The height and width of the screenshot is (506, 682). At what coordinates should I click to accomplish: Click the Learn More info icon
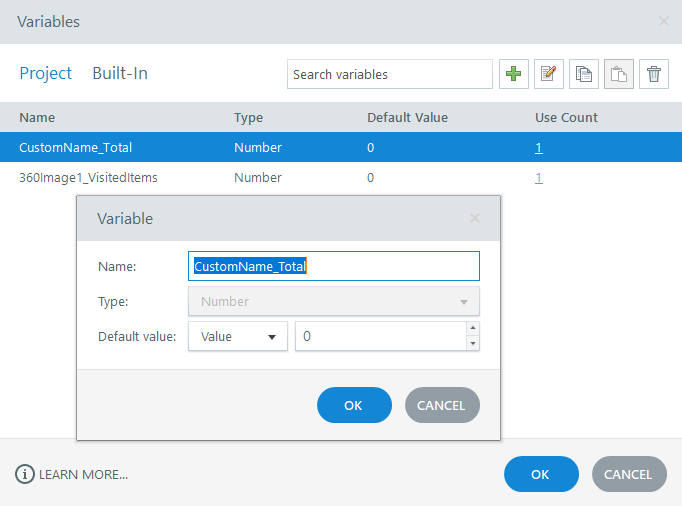[25, 474]
